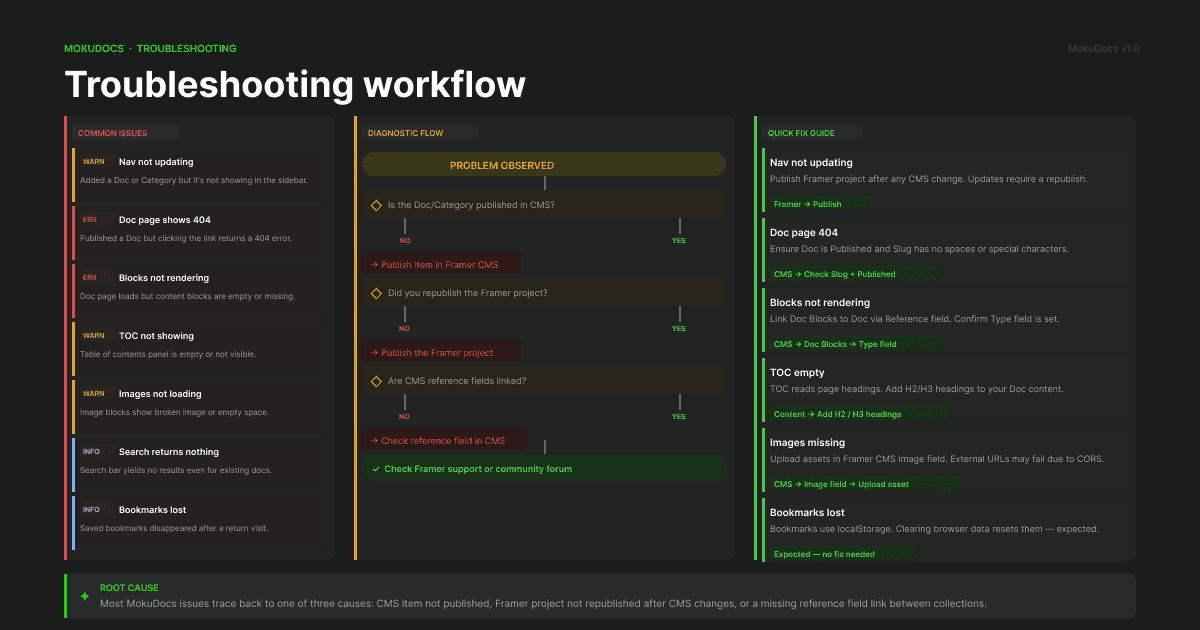Click 'Saved bookmarks disappeared after a return visit.'
This screenshot has height=630, width=1200.
174,528
